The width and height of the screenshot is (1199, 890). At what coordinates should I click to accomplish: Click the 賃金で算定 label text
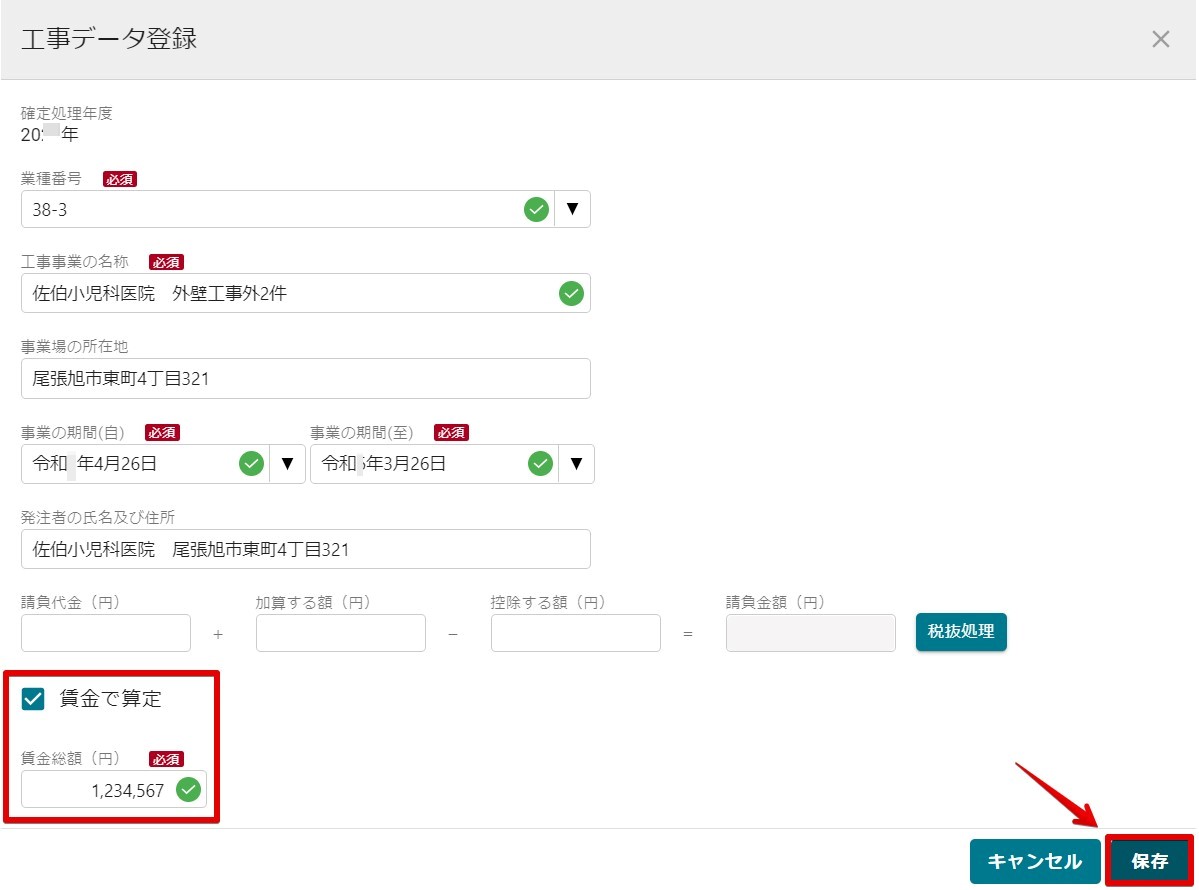coord(111,699)
